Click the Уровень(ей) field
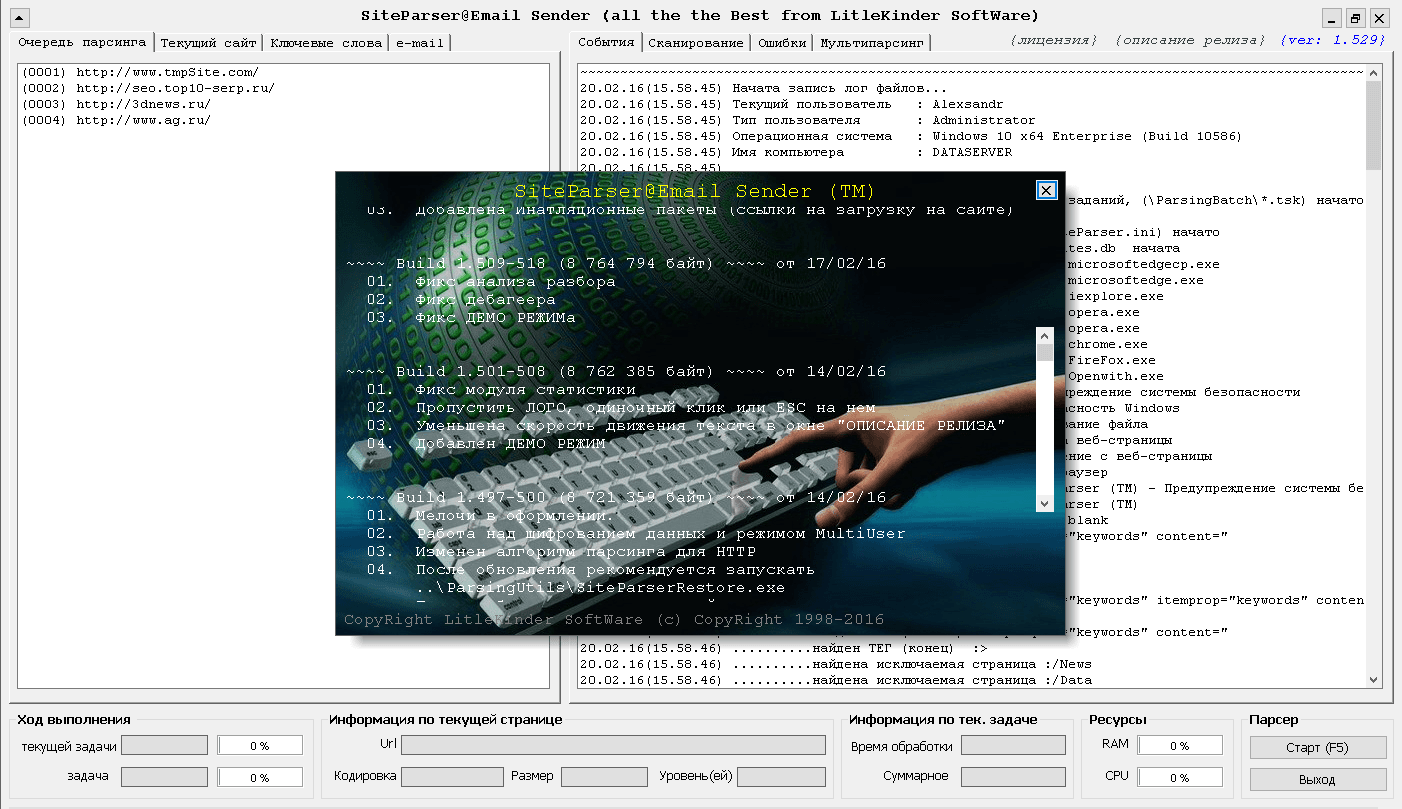1402x809 pixels. [782, 777]
